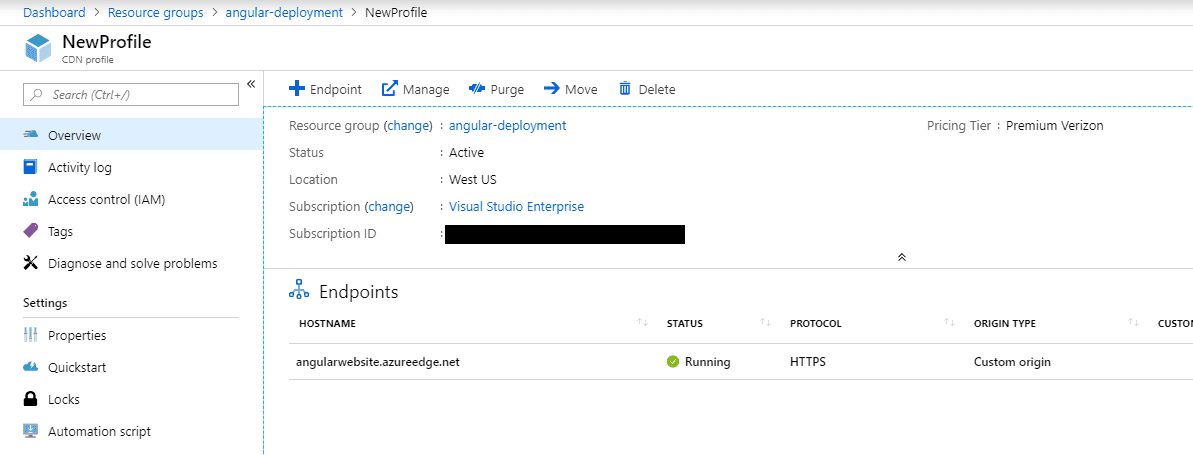Click the Running status text

click(708, 362)
